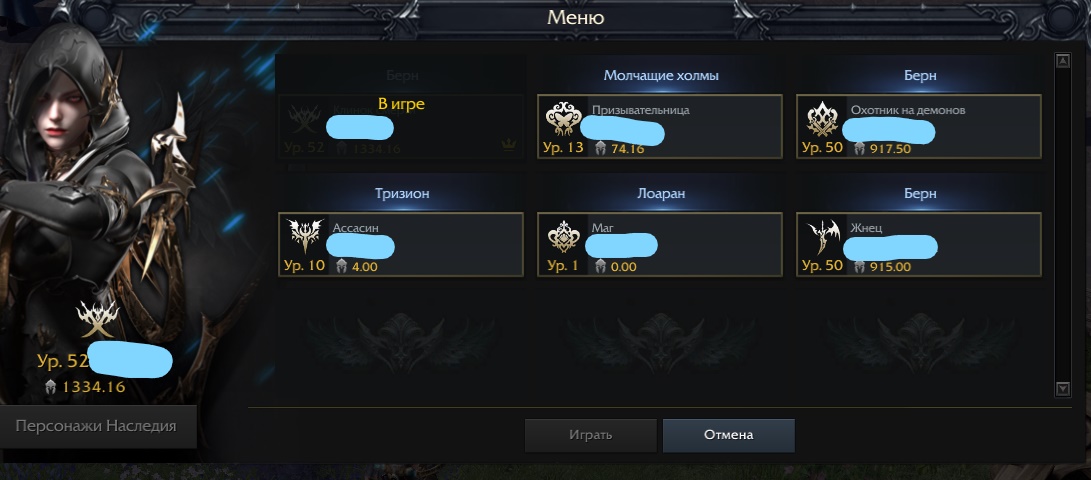Click the Жнец scythe class icon
Image resolution: width=1091 pixels, height=480 pixels.
[x=822, y=237]
